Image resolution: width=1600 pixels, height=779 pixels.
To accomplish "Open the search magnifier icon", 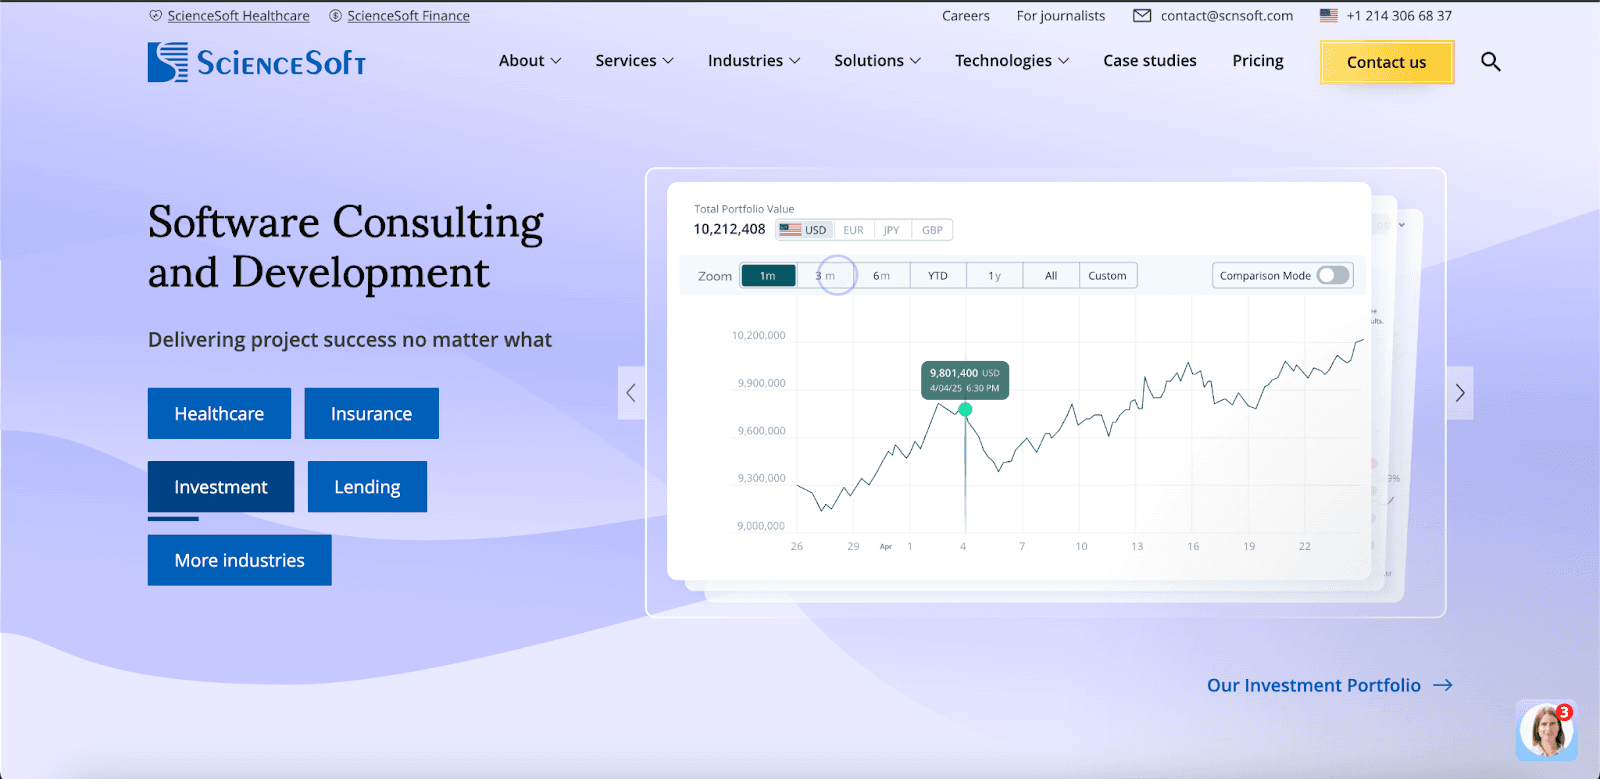I will 1490,62.
